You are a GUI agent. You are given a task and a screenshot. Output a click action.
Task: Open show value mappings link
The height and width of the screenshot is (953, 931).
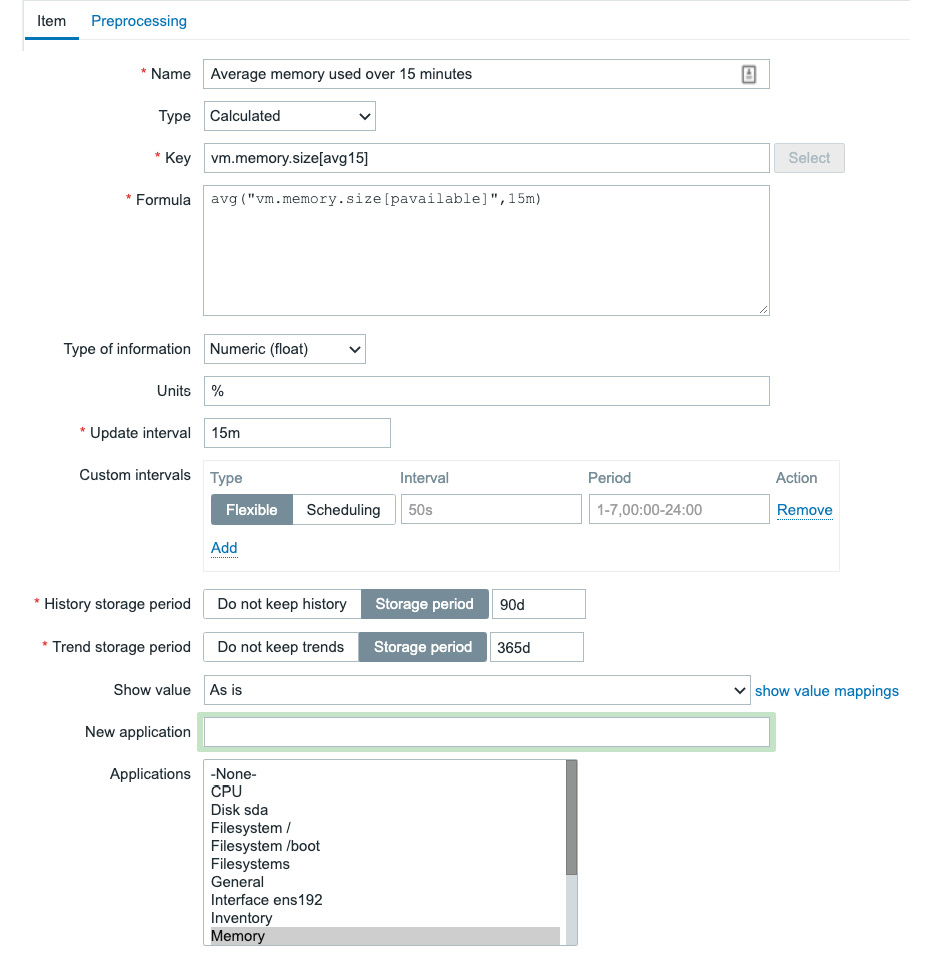826,691
